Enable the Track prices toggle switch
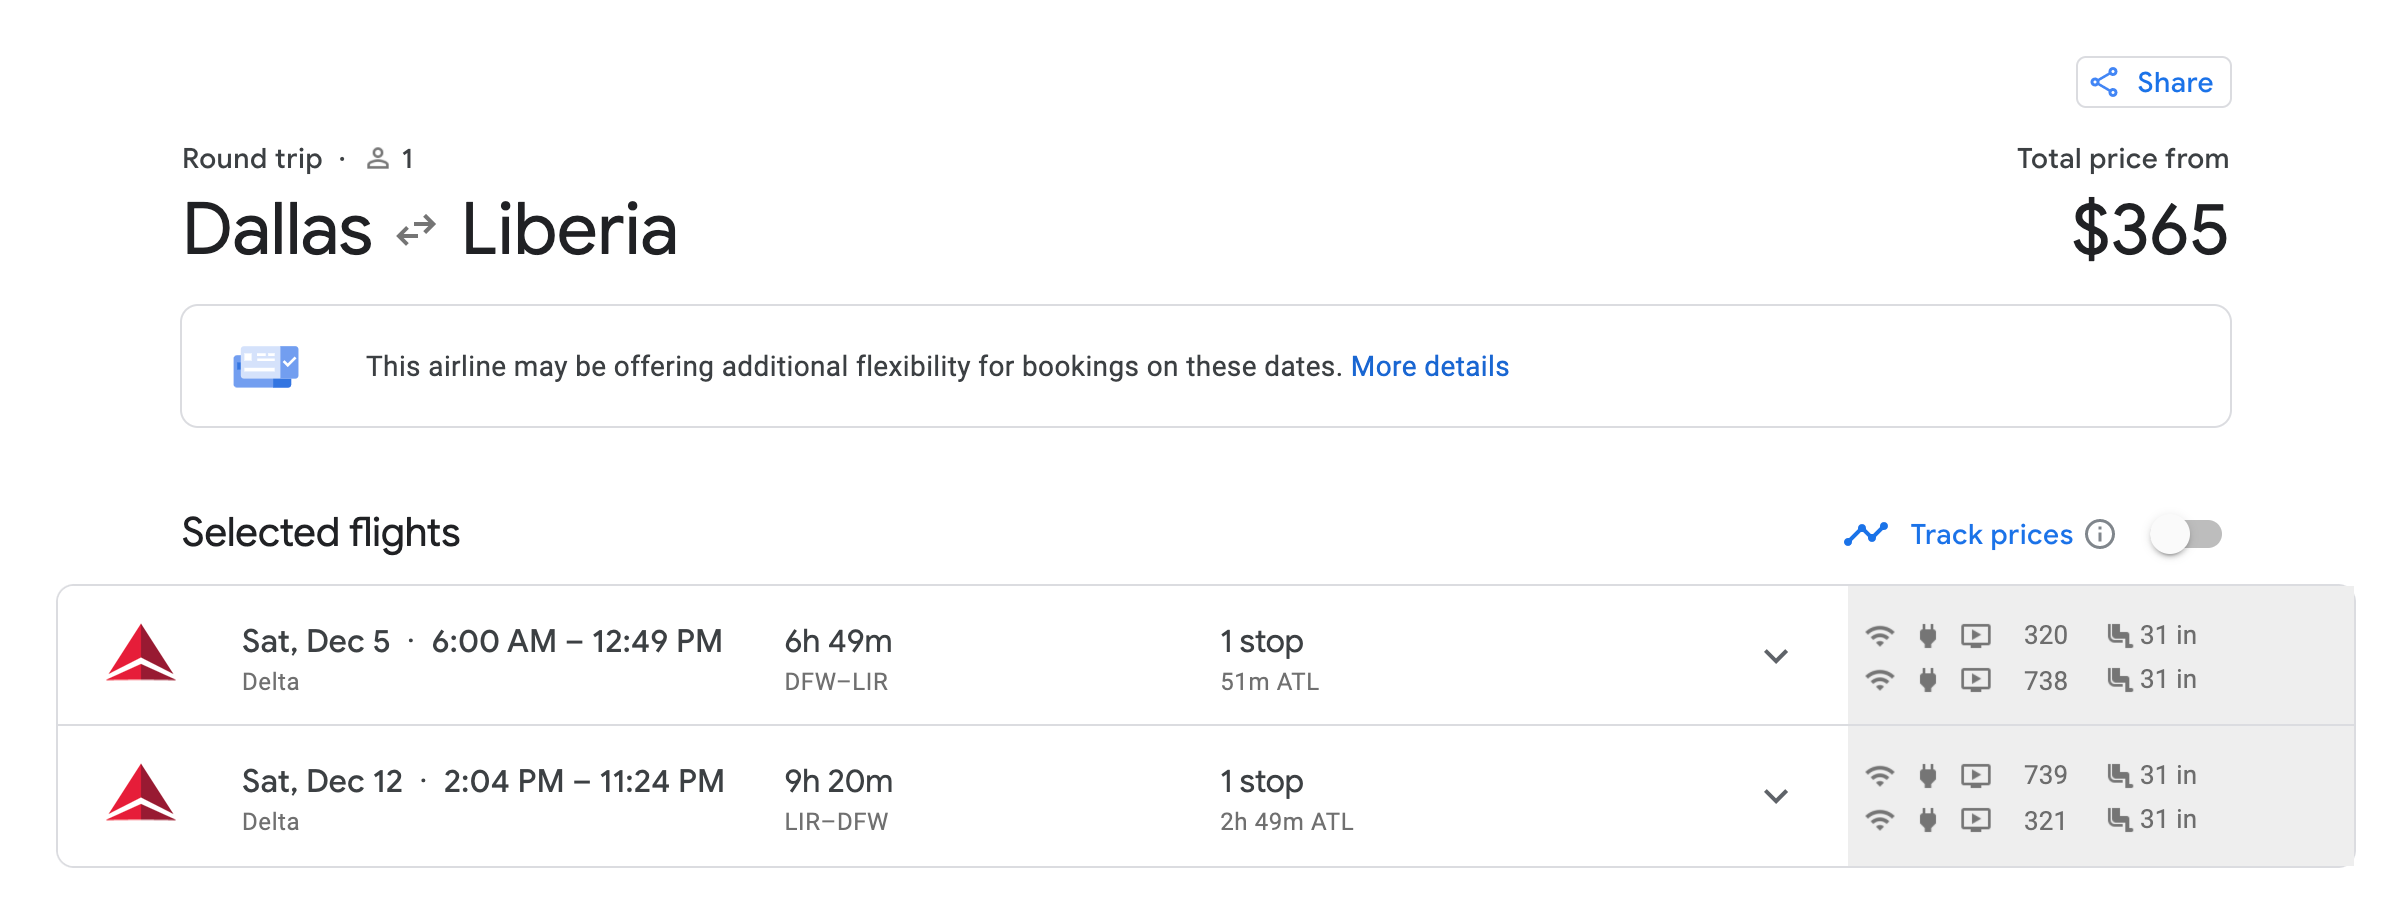This screenshot has height=908, width=2402. pos(2186,534)
